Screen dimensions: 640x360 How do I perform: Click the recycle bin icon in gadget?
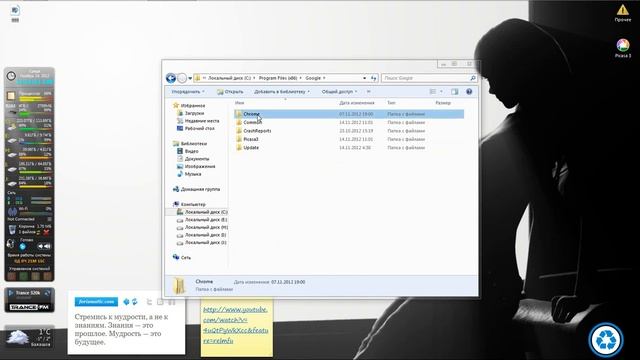click(x=12, y=229)
